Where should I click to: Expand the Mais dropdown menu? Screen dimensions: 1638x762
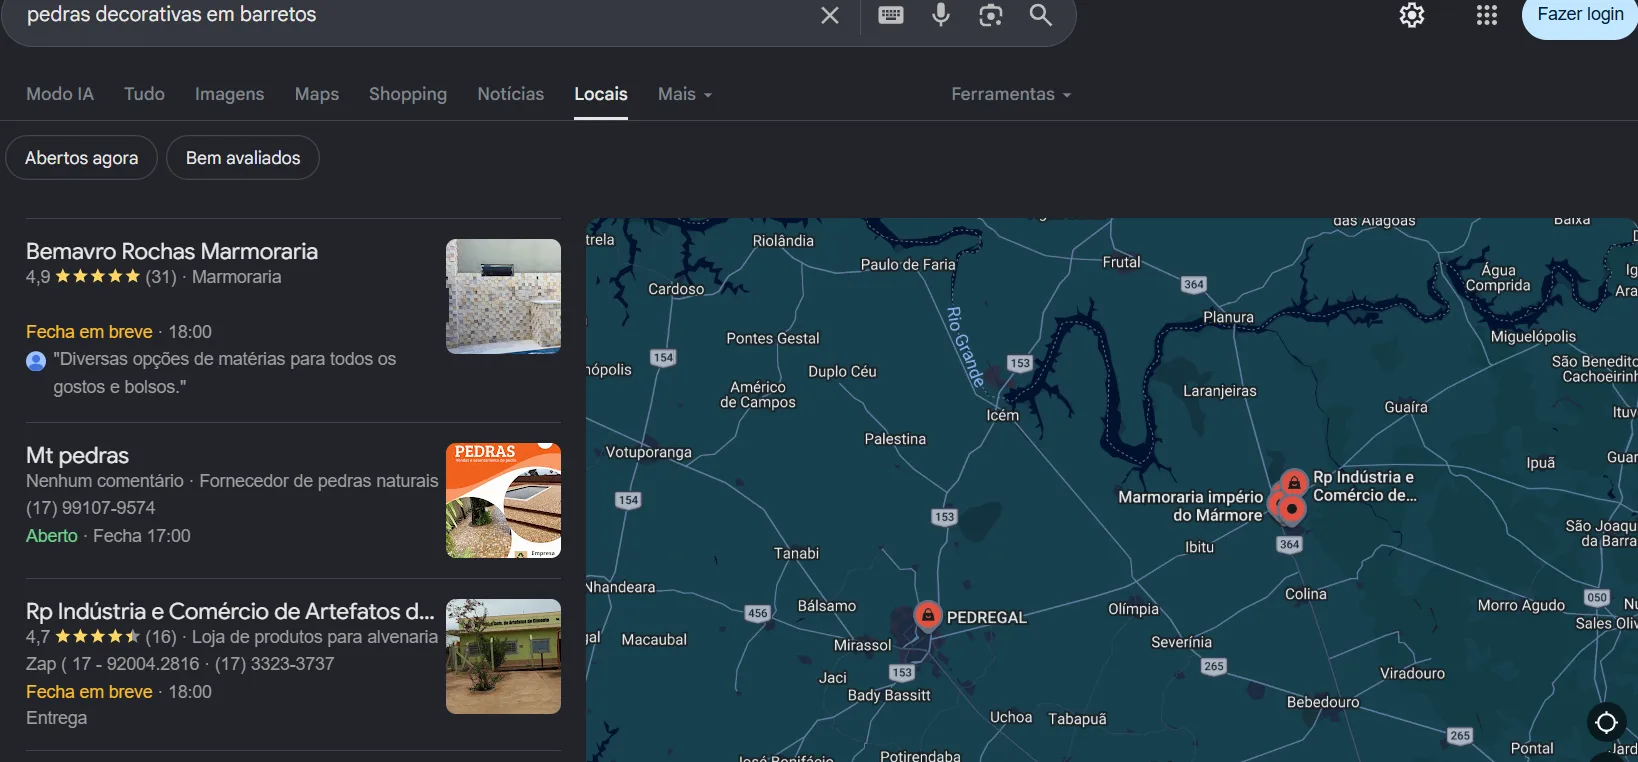click(x=685, y=94)
